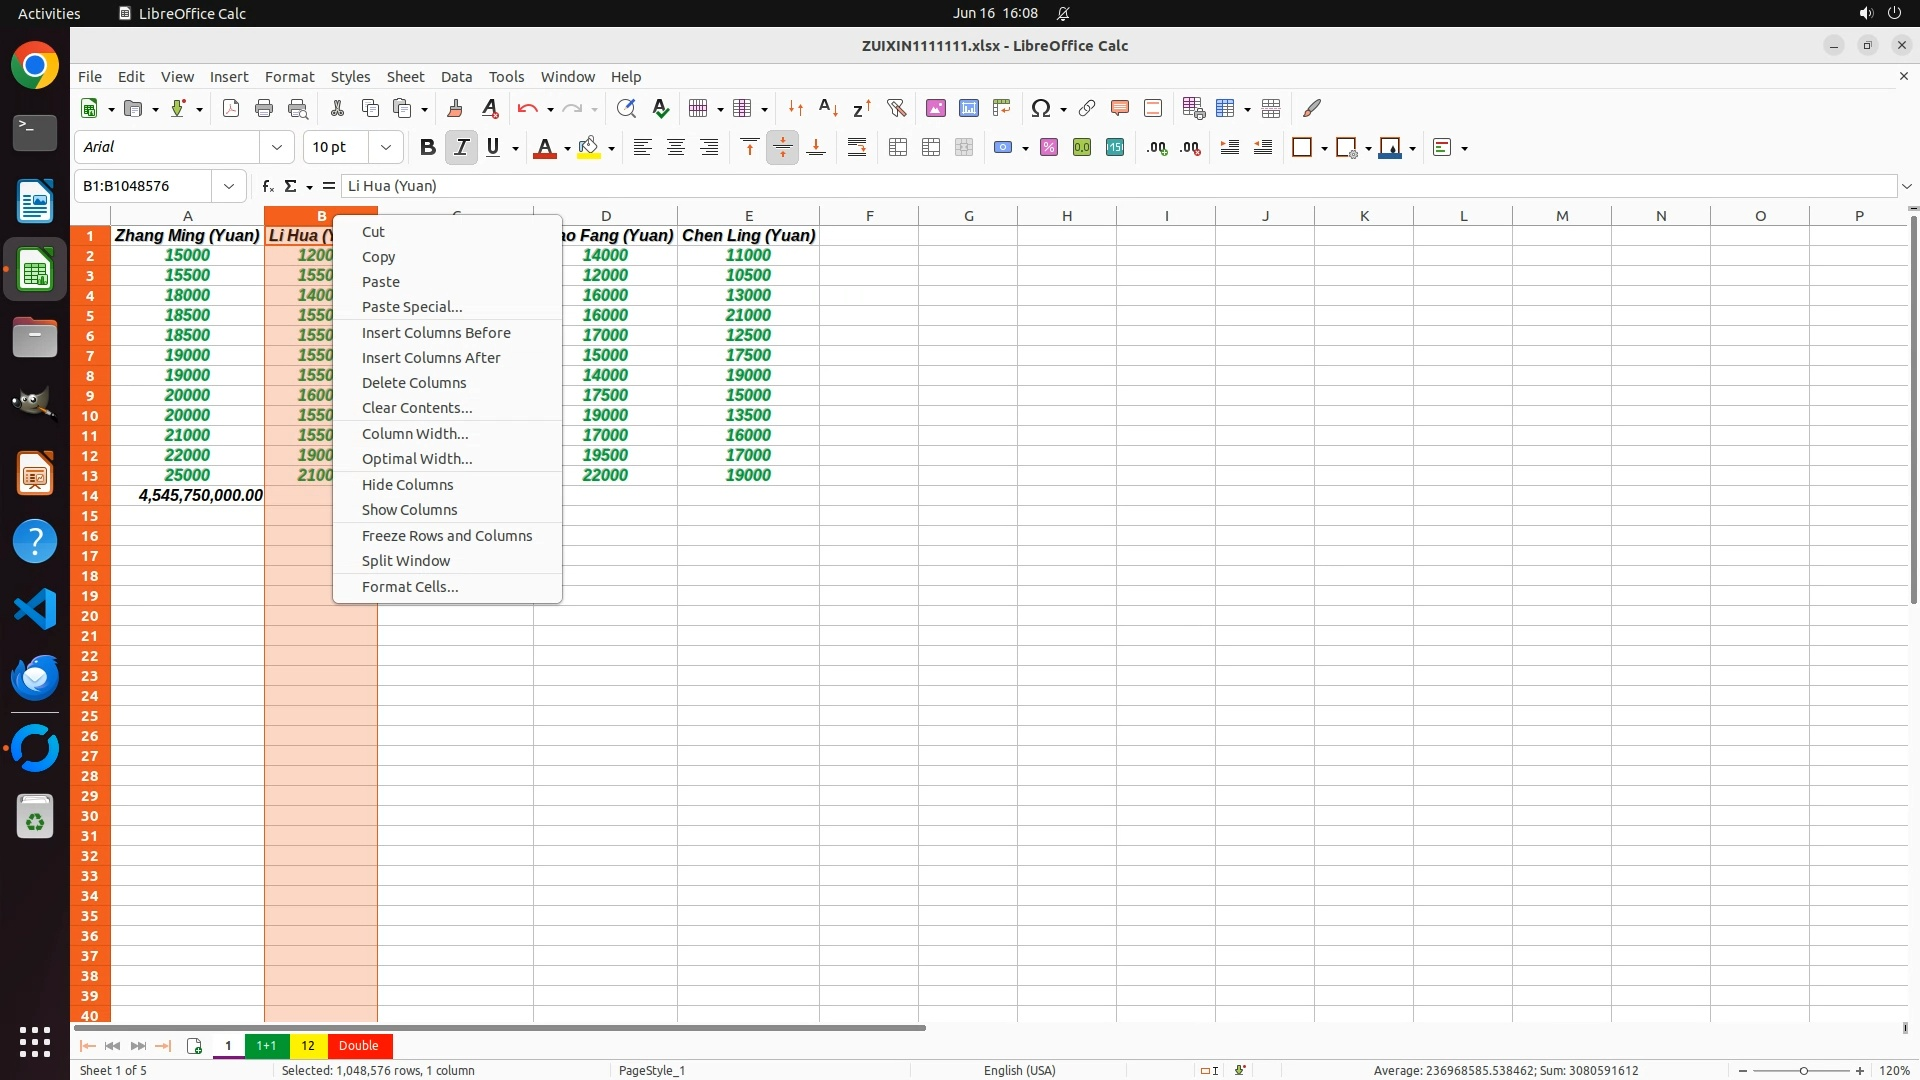Click the AutoFilter icon
Screen dimensions: 1920x1080
[896, 108]
